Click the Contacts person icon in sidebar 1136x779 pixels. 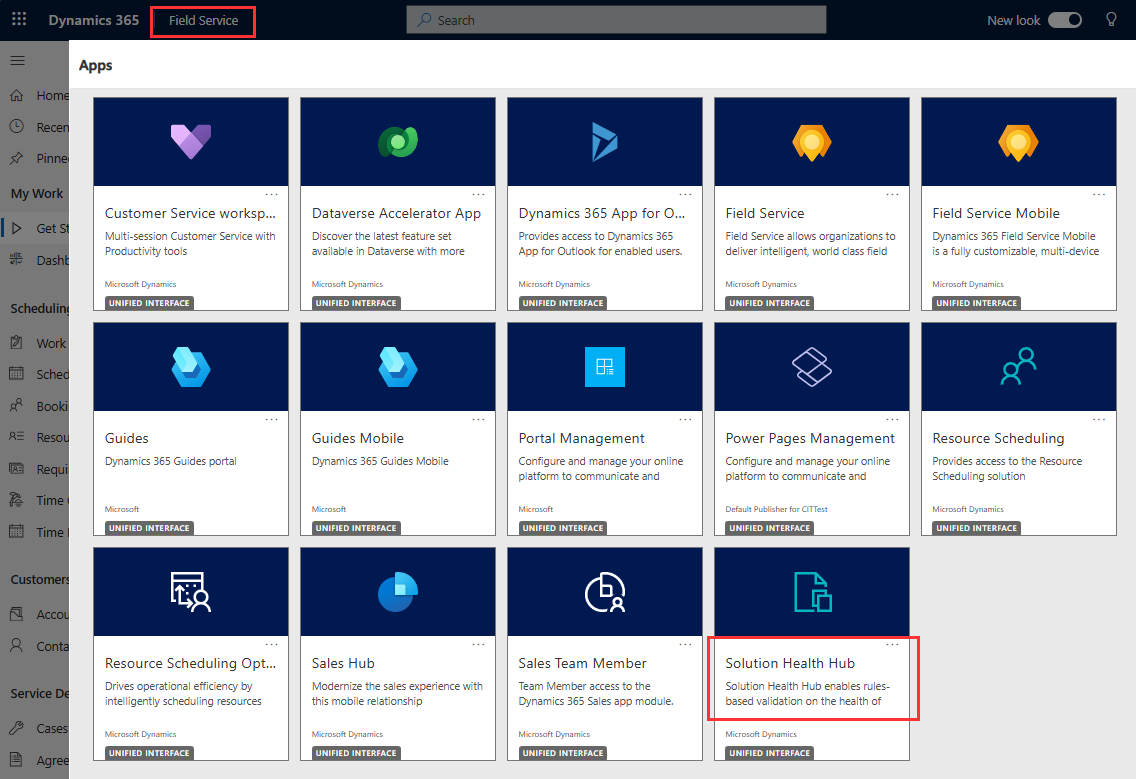17,646
